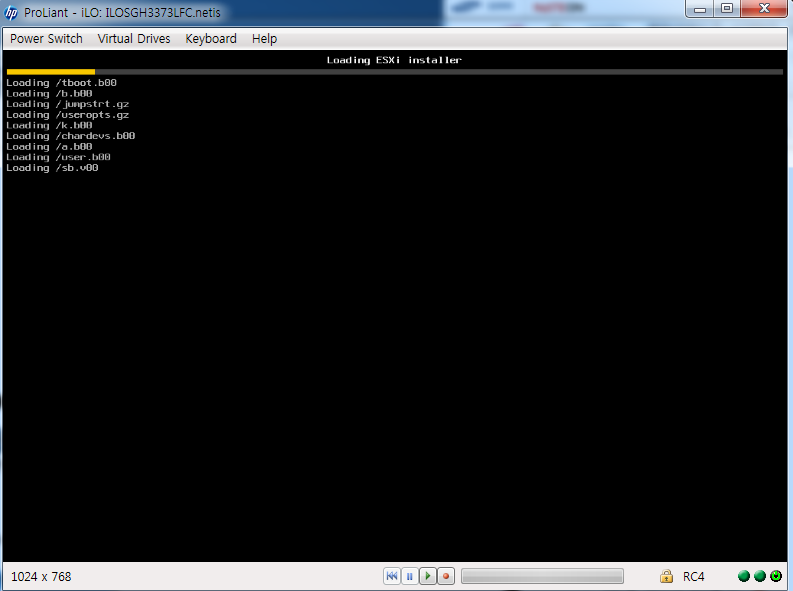The height and width of the screenshot is (591, 793).
Task: Click the rewind to start playback button
Action: [x=392, y=576]
